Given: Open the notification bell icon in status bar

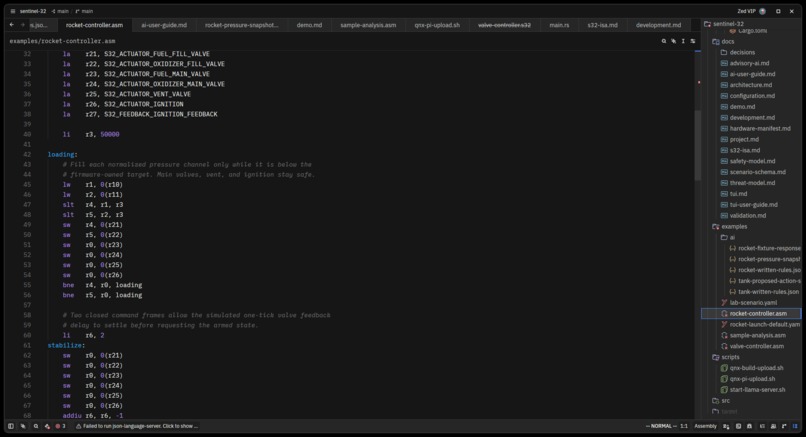Looking at the screenshot, I should click(749, 426).
